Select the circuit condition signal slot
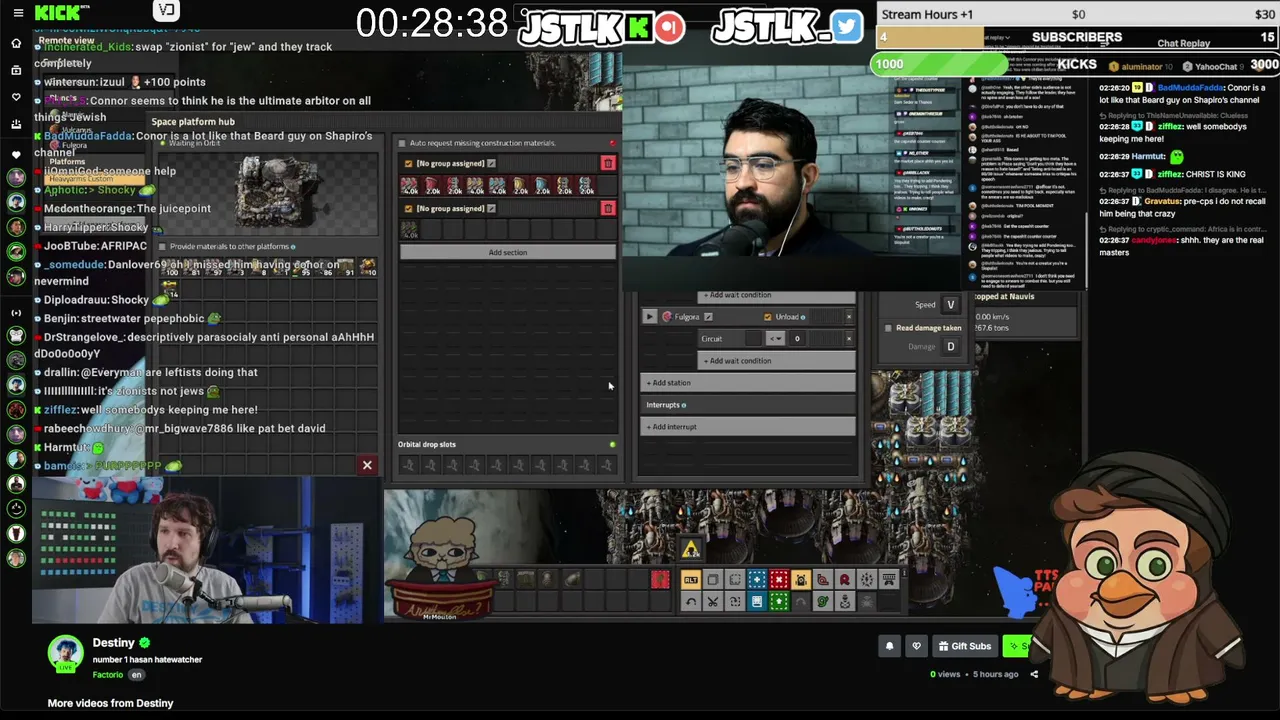Screen dimensions: 1280x720 click(753, 339)
